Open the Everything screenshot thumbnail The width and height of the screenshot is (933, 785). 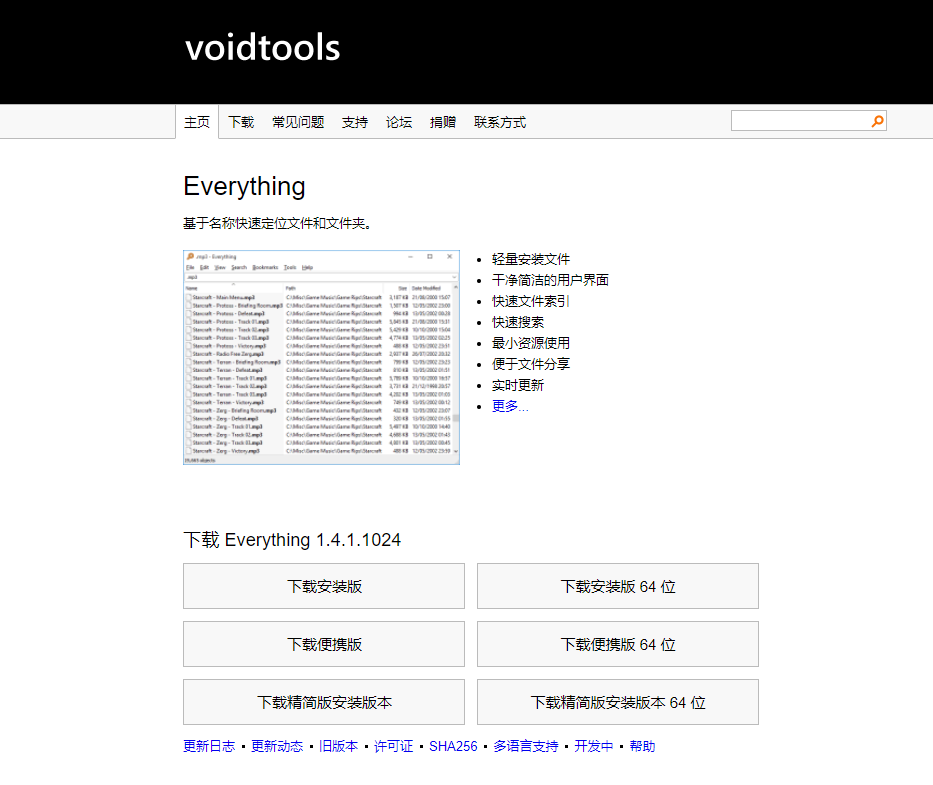321,357
